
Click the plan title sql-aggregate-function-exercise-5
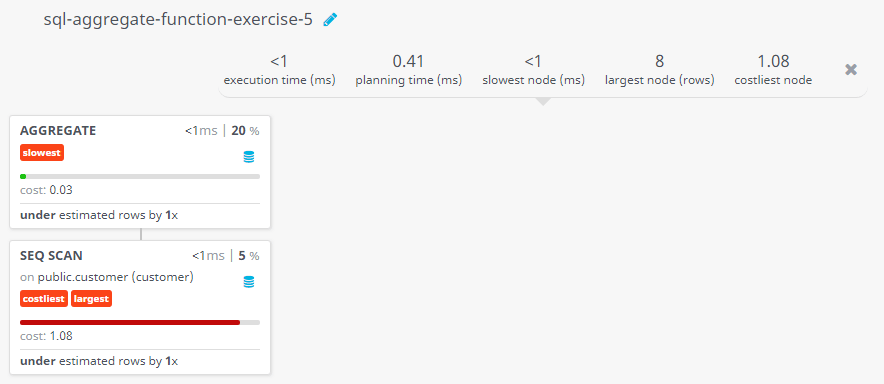tap(178, 20)
